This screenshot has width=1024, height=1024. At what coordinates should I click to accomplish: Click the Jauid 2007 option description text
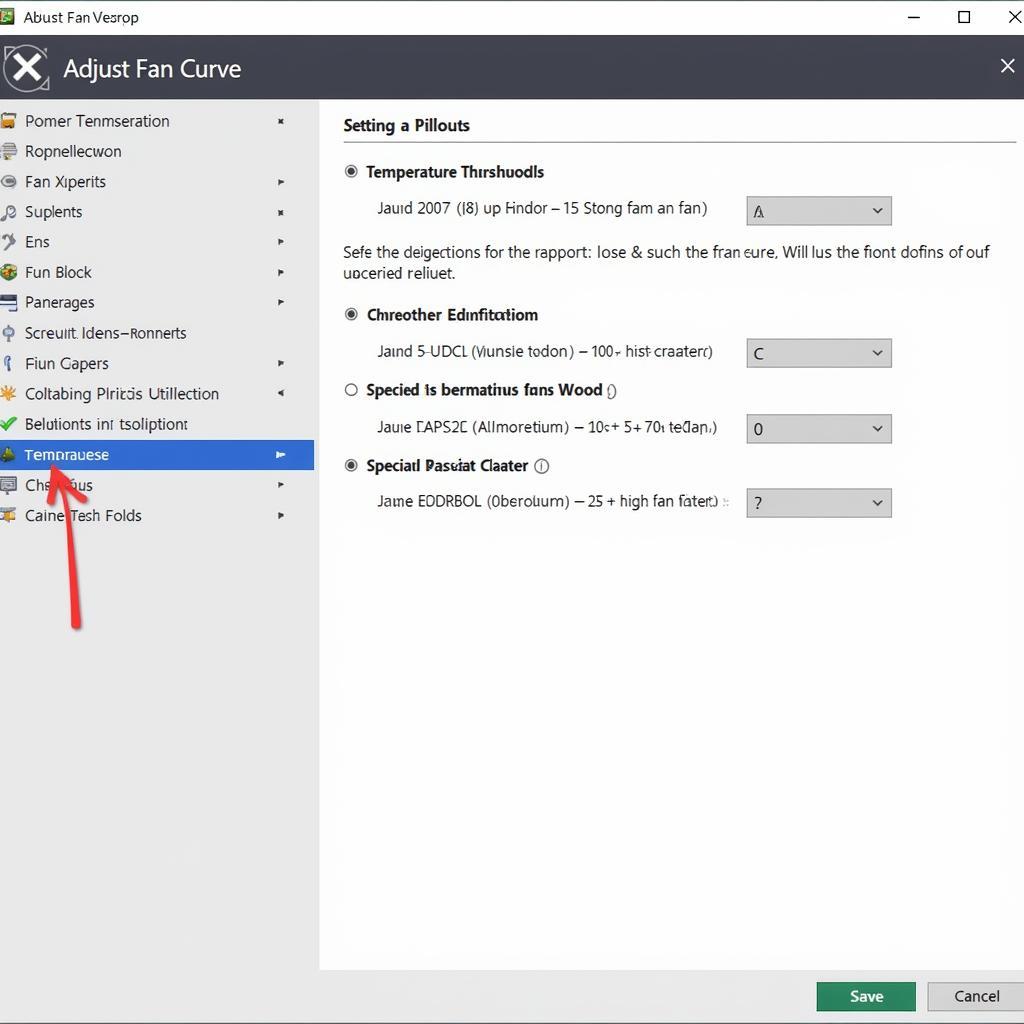coord(542,208)
